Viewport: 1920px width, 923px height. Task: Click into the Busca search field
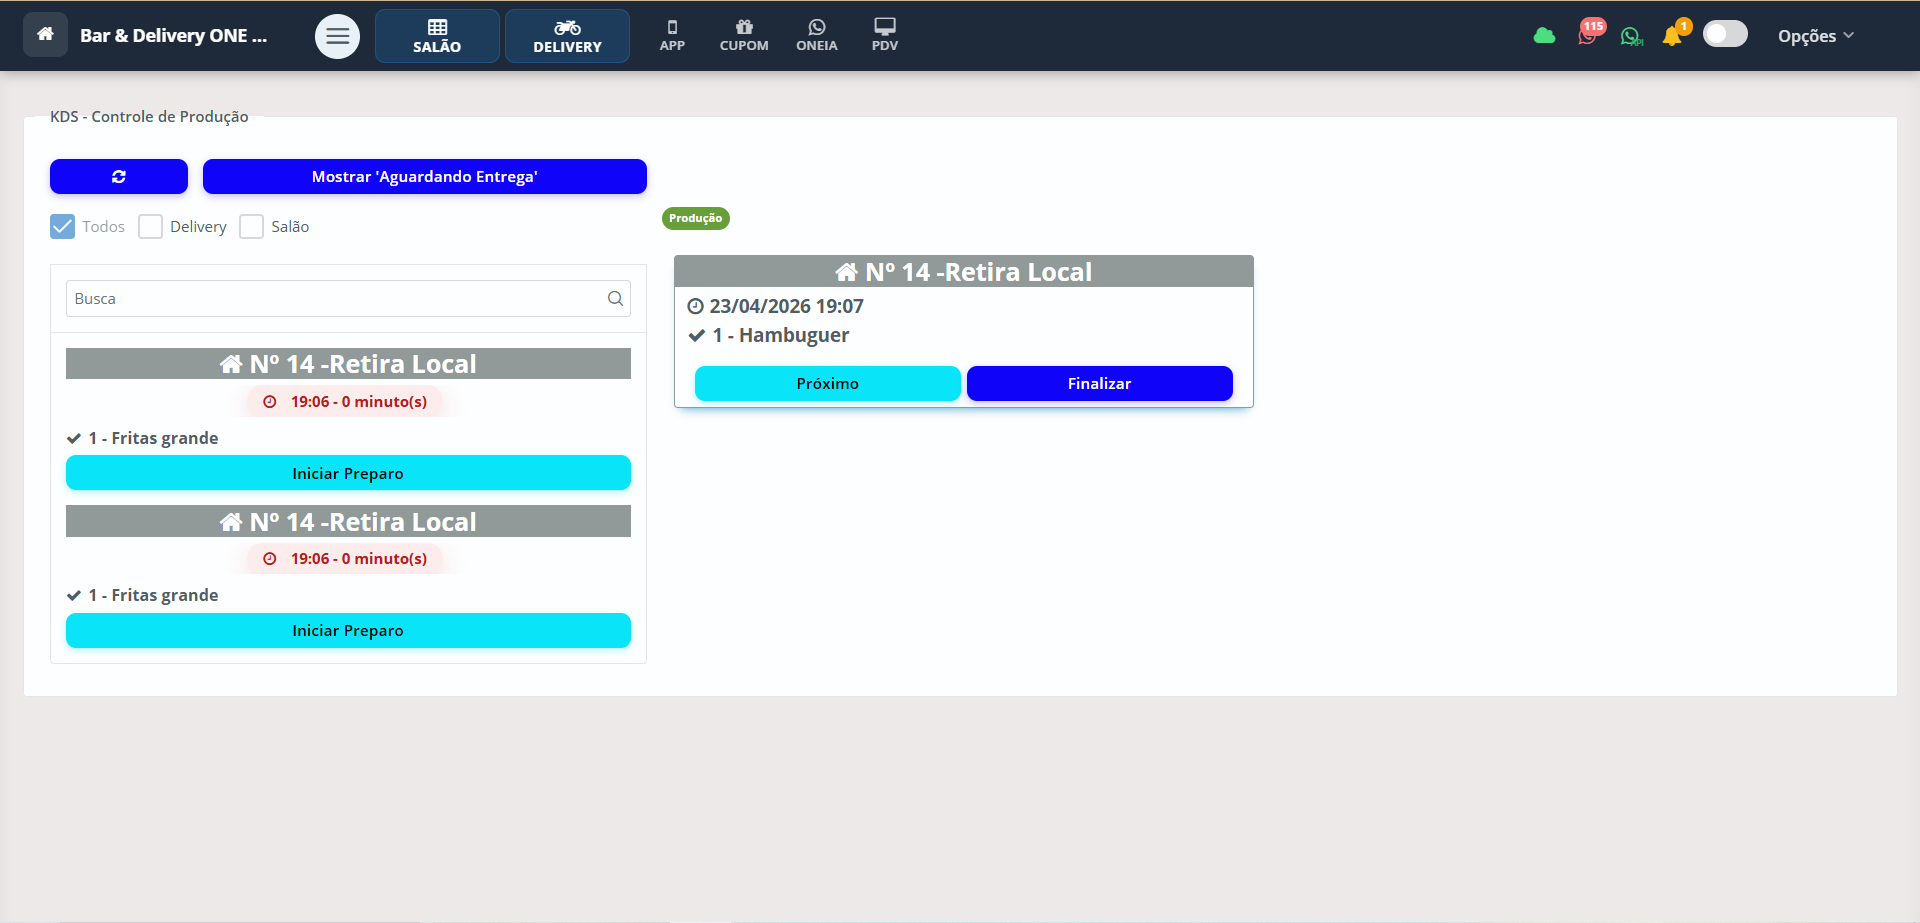335,298
